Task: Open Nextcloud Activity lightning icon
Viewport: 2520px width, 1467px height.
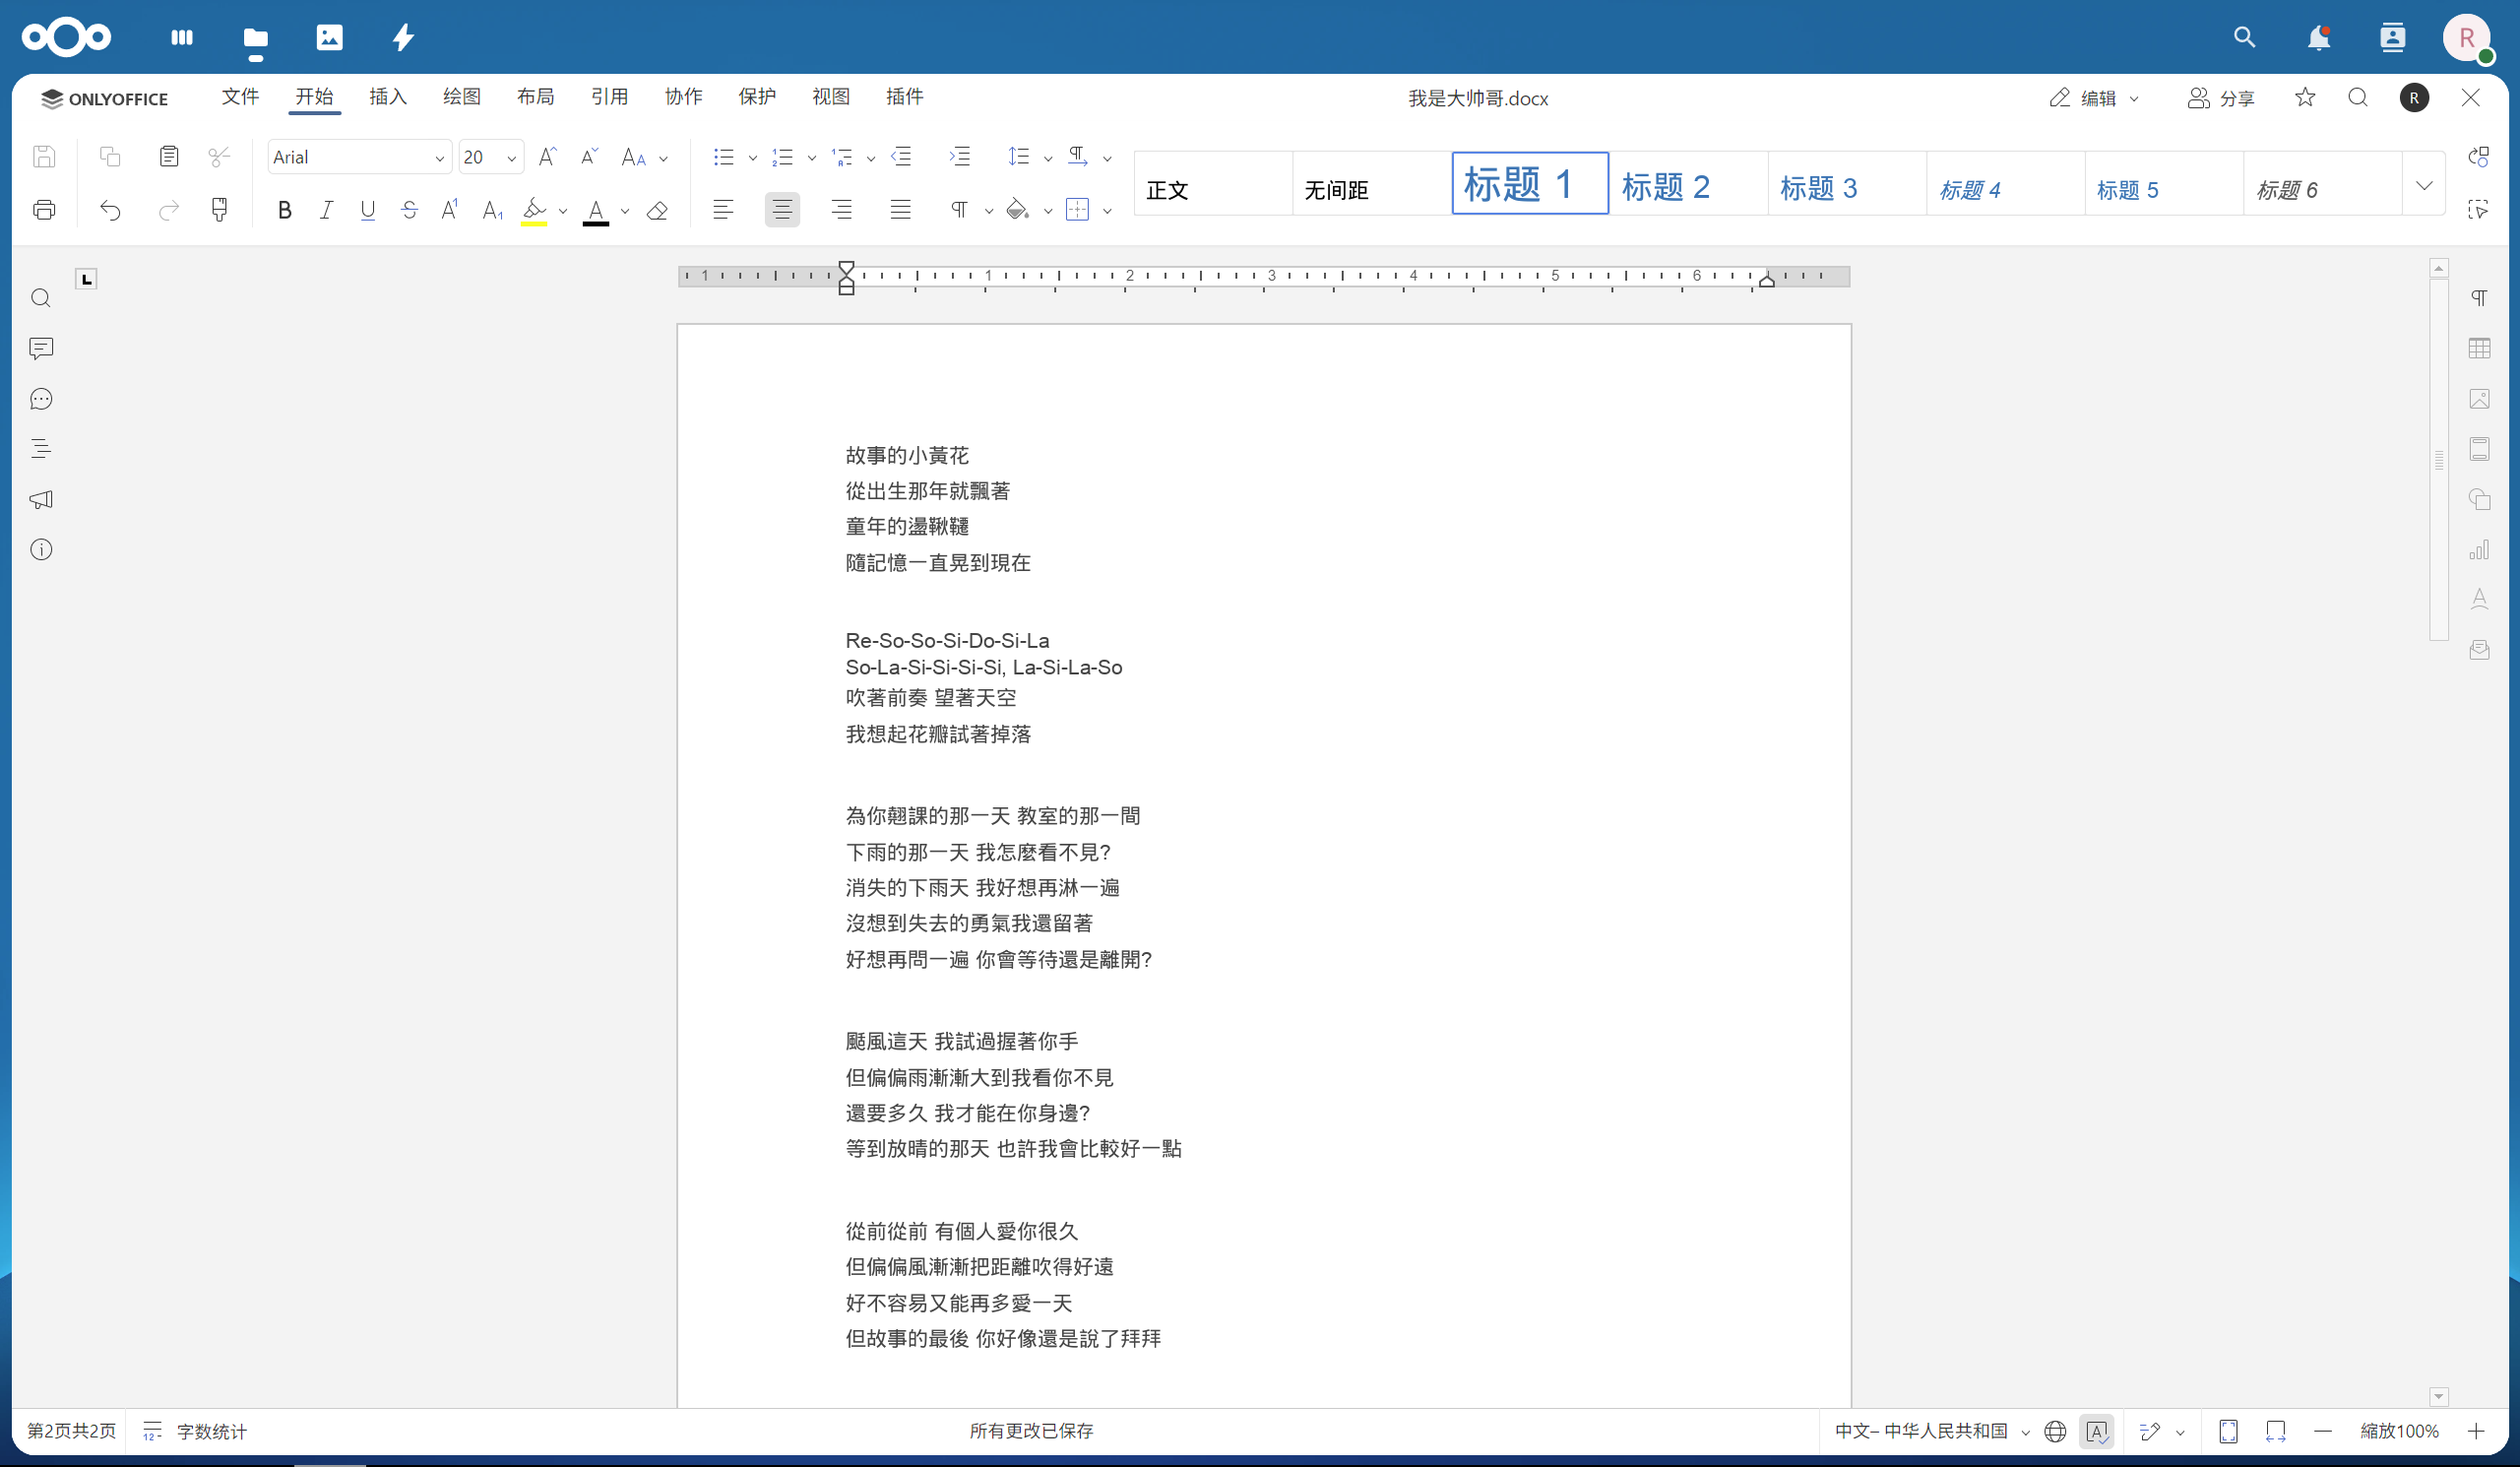Action: click(403, 38)
